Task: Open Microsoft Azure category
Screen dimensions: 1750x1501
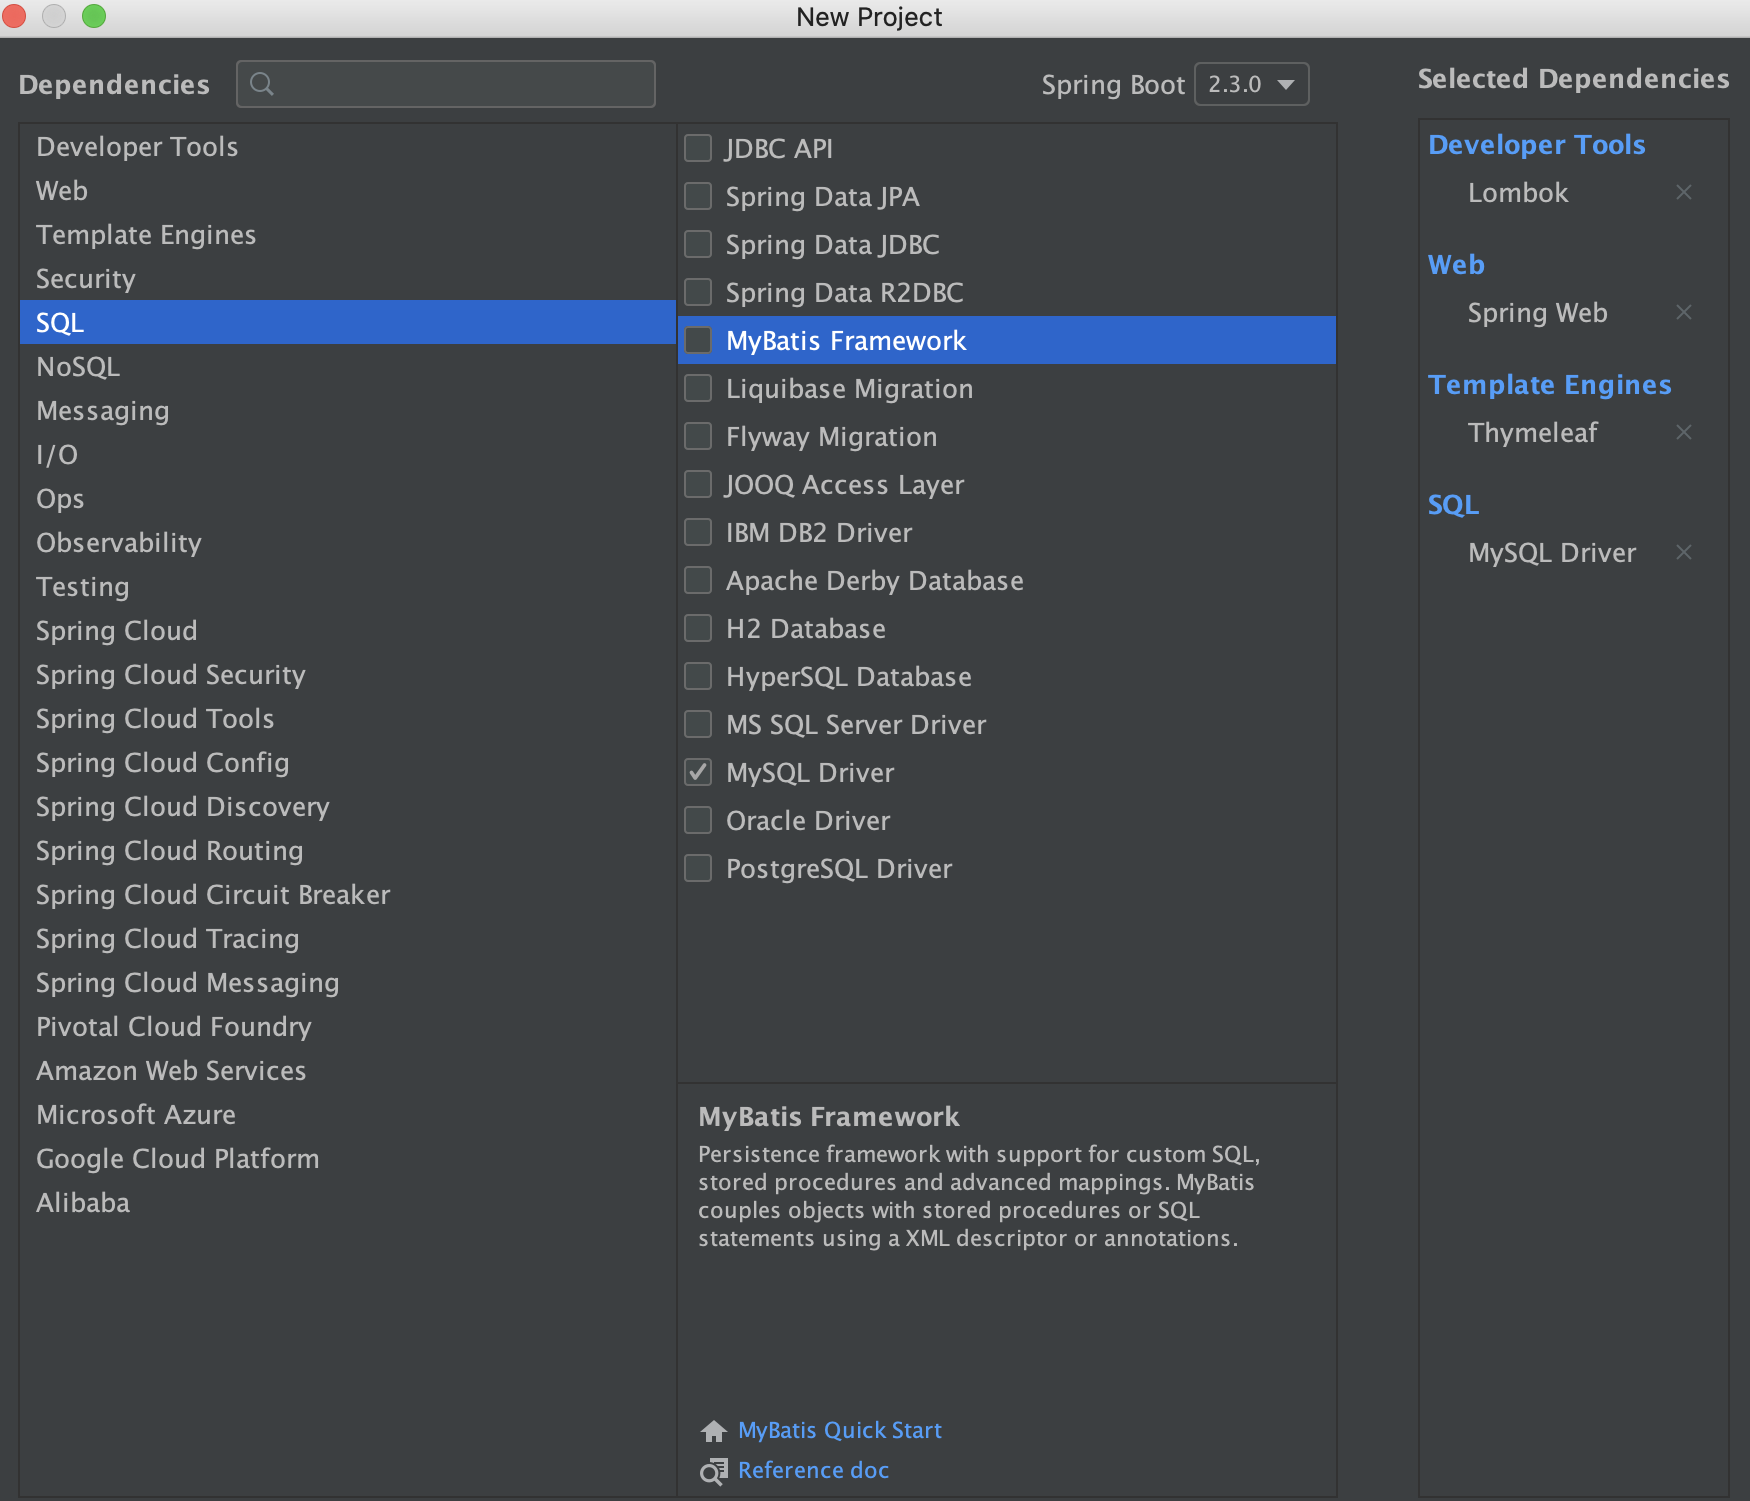Action: [x=347, y=1114]
